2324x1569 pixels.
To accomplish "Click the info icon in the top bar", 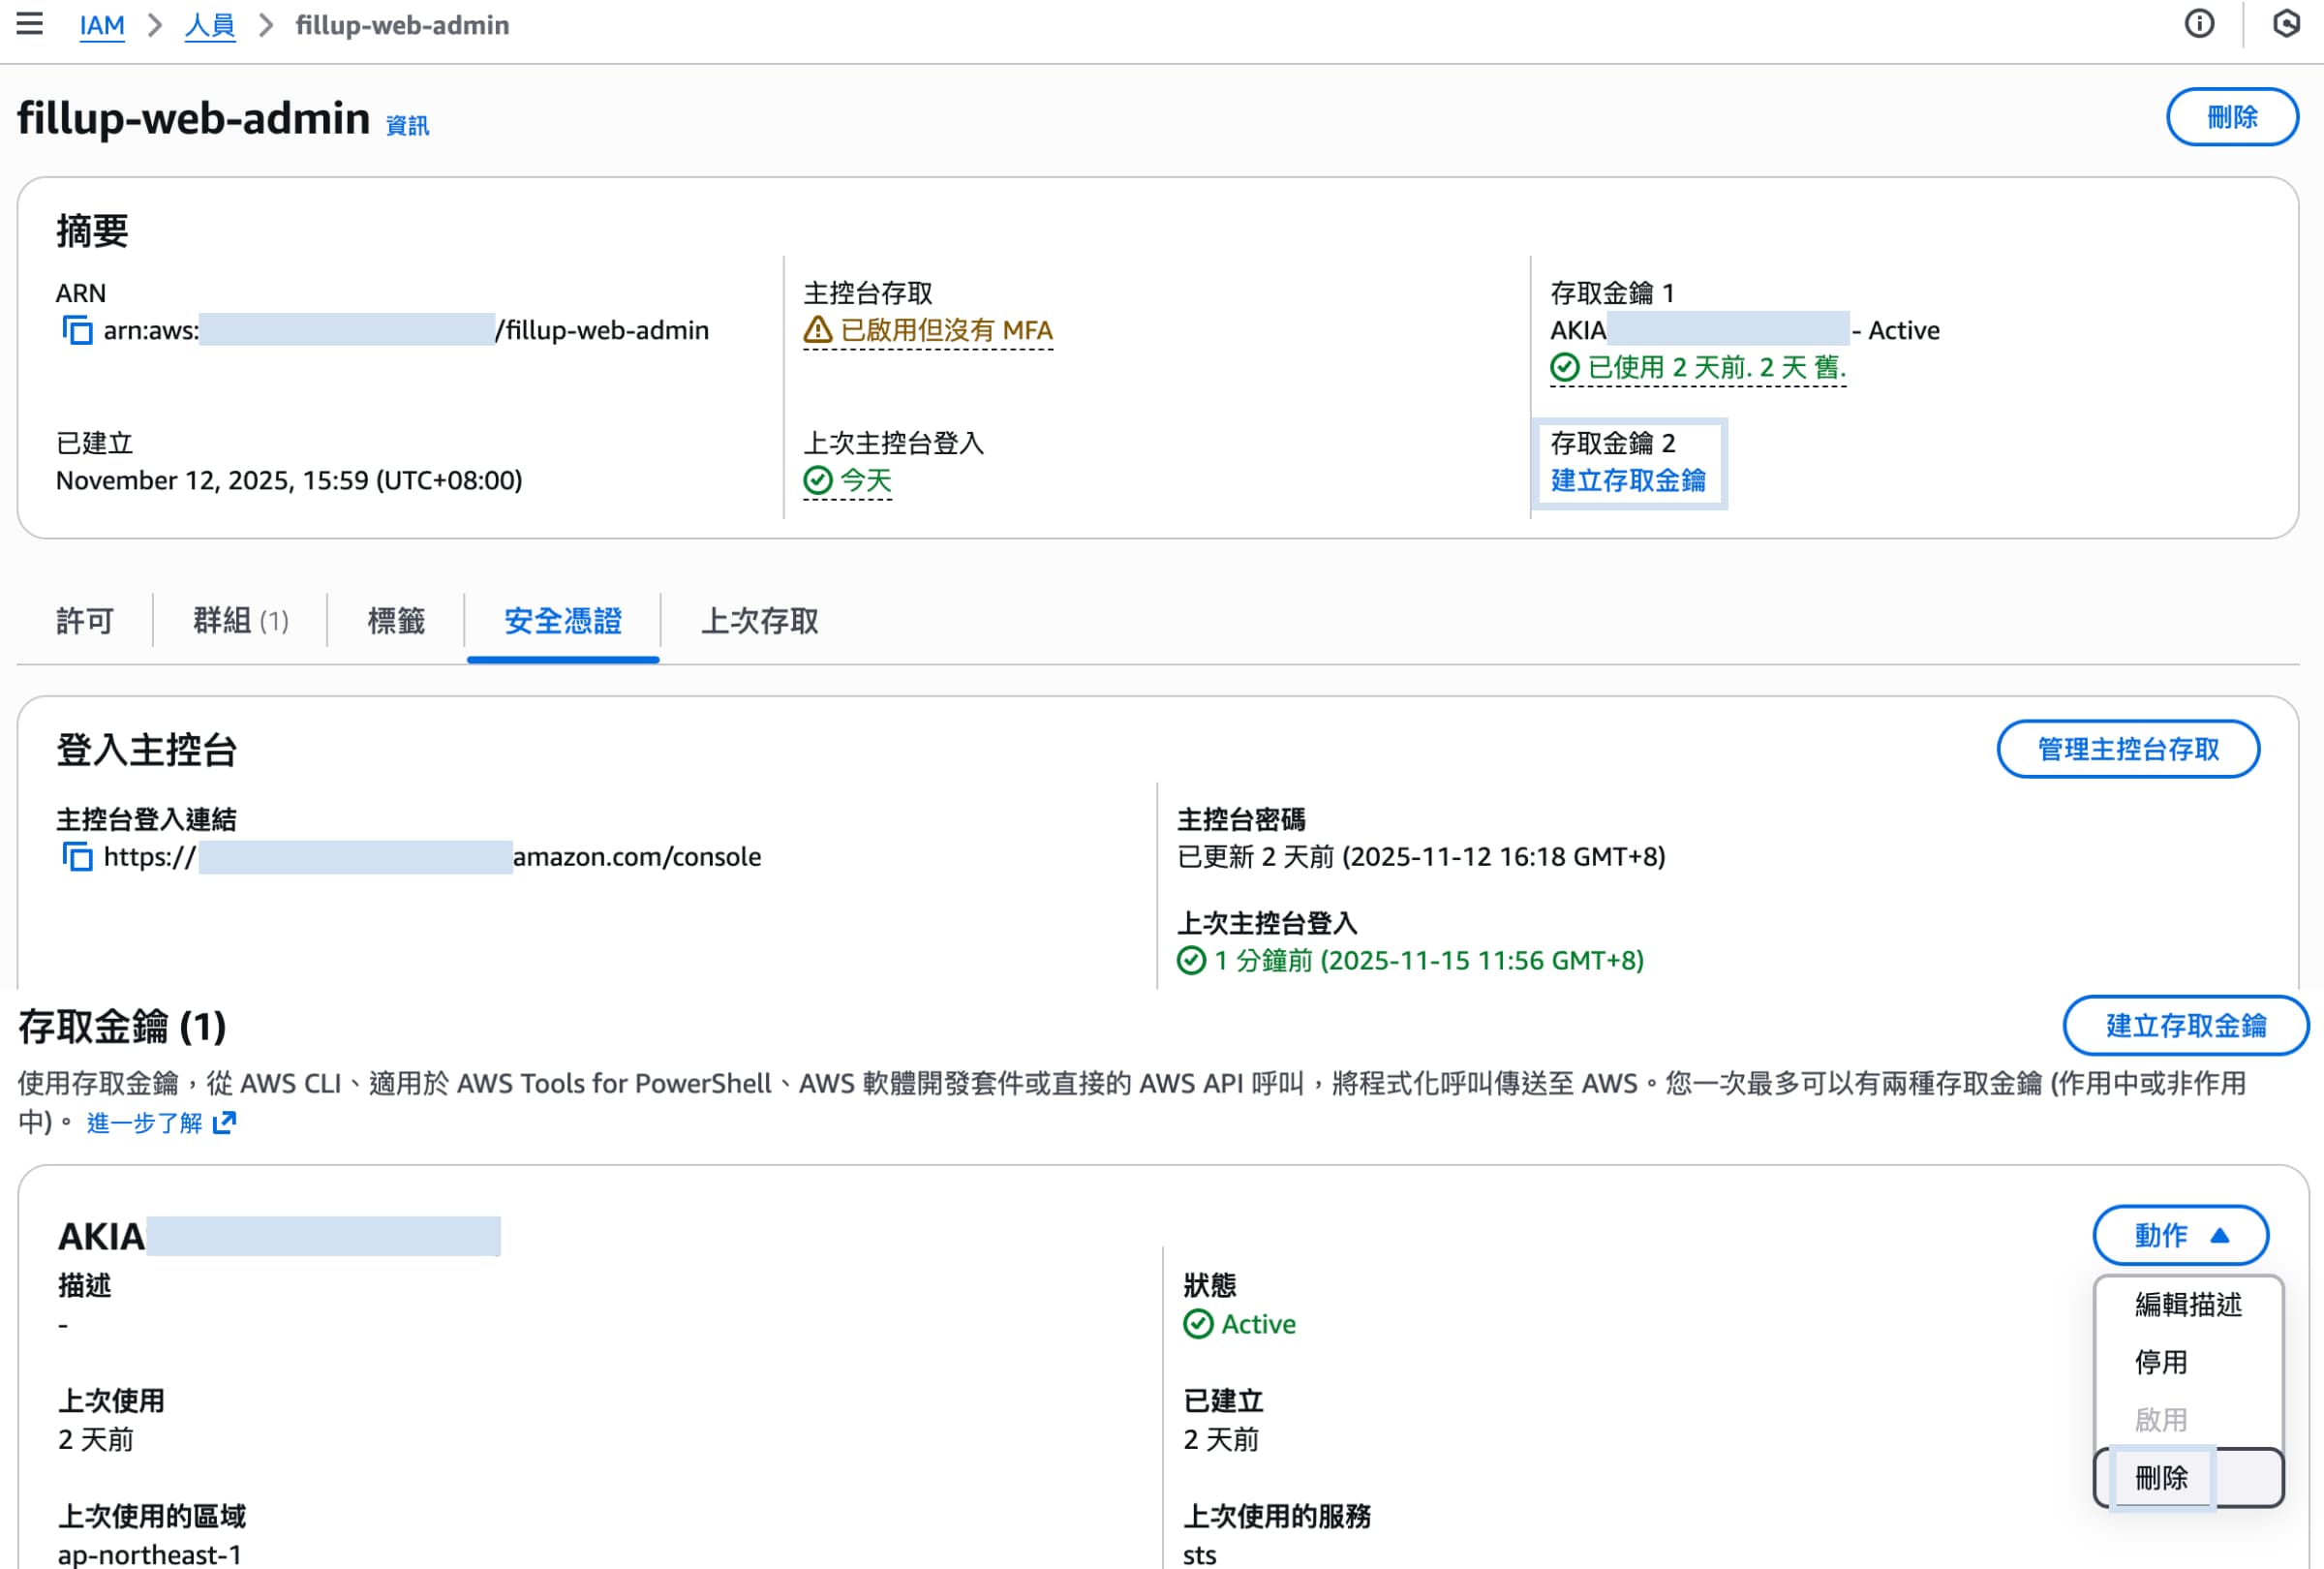I will (2199, 24).
